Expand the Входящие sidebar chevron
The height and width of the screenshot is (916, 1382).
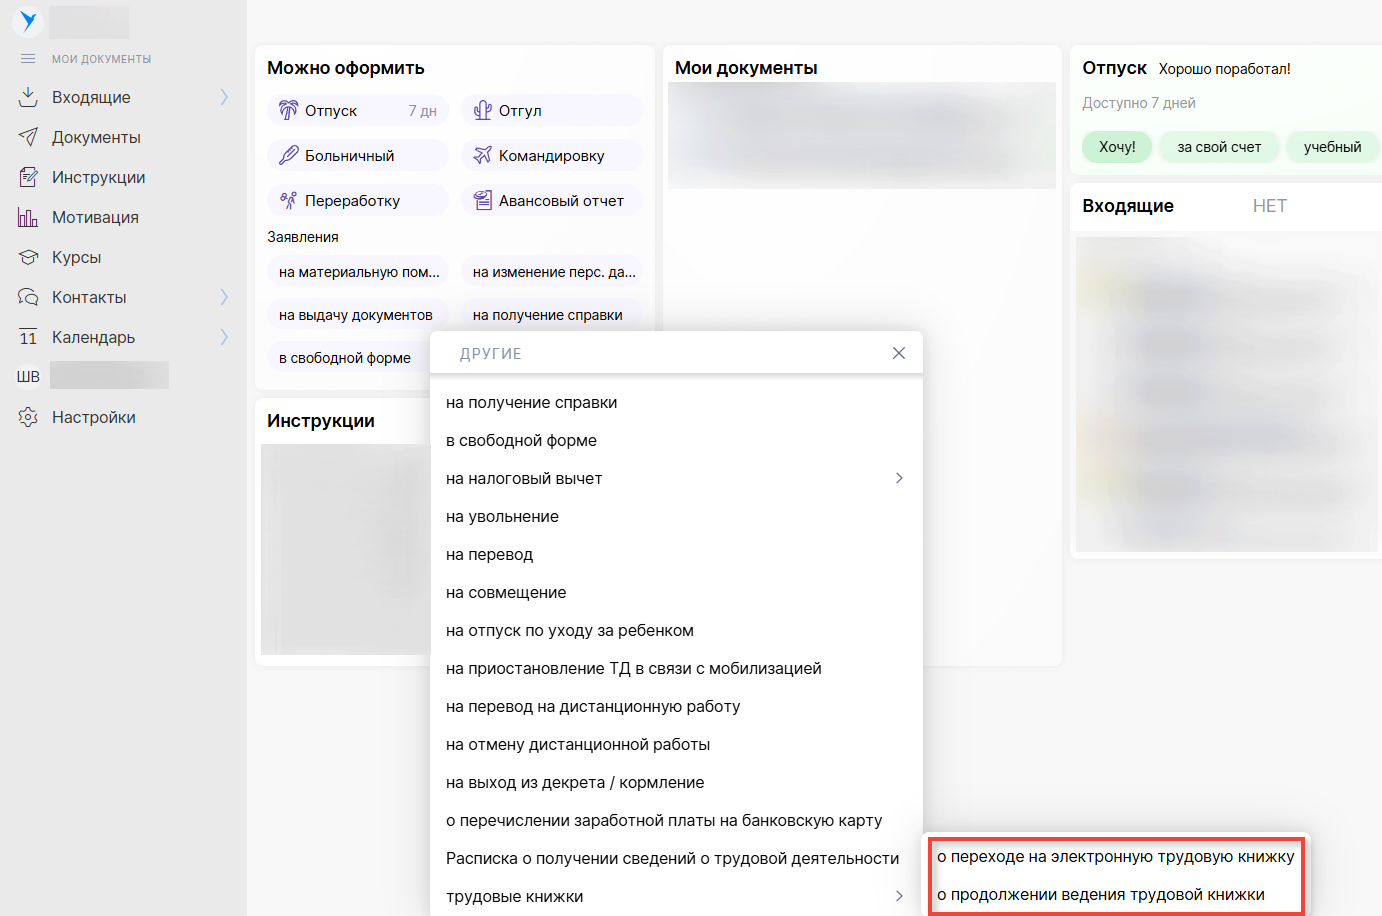click(x=224, y=97)
